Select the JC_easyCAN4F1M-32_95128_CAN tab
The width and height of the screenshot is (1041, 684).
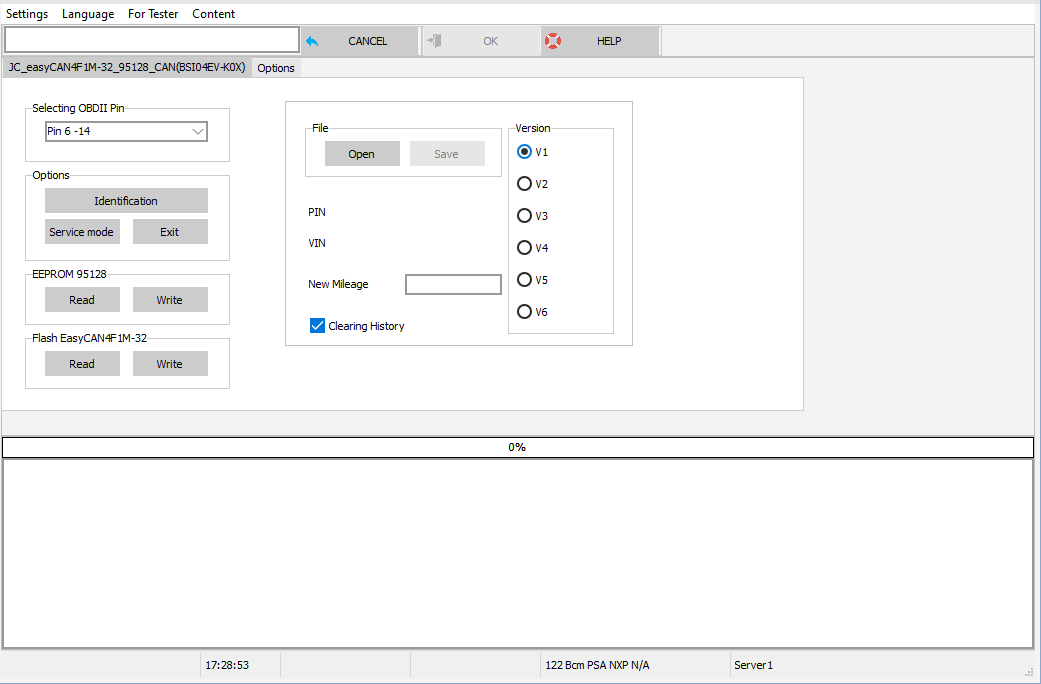point(127,67)
